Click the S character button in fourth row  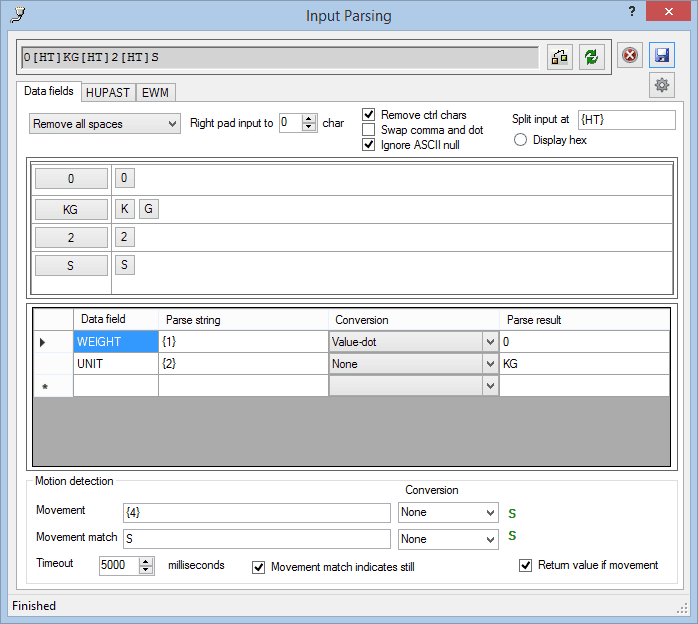point(125,265)
